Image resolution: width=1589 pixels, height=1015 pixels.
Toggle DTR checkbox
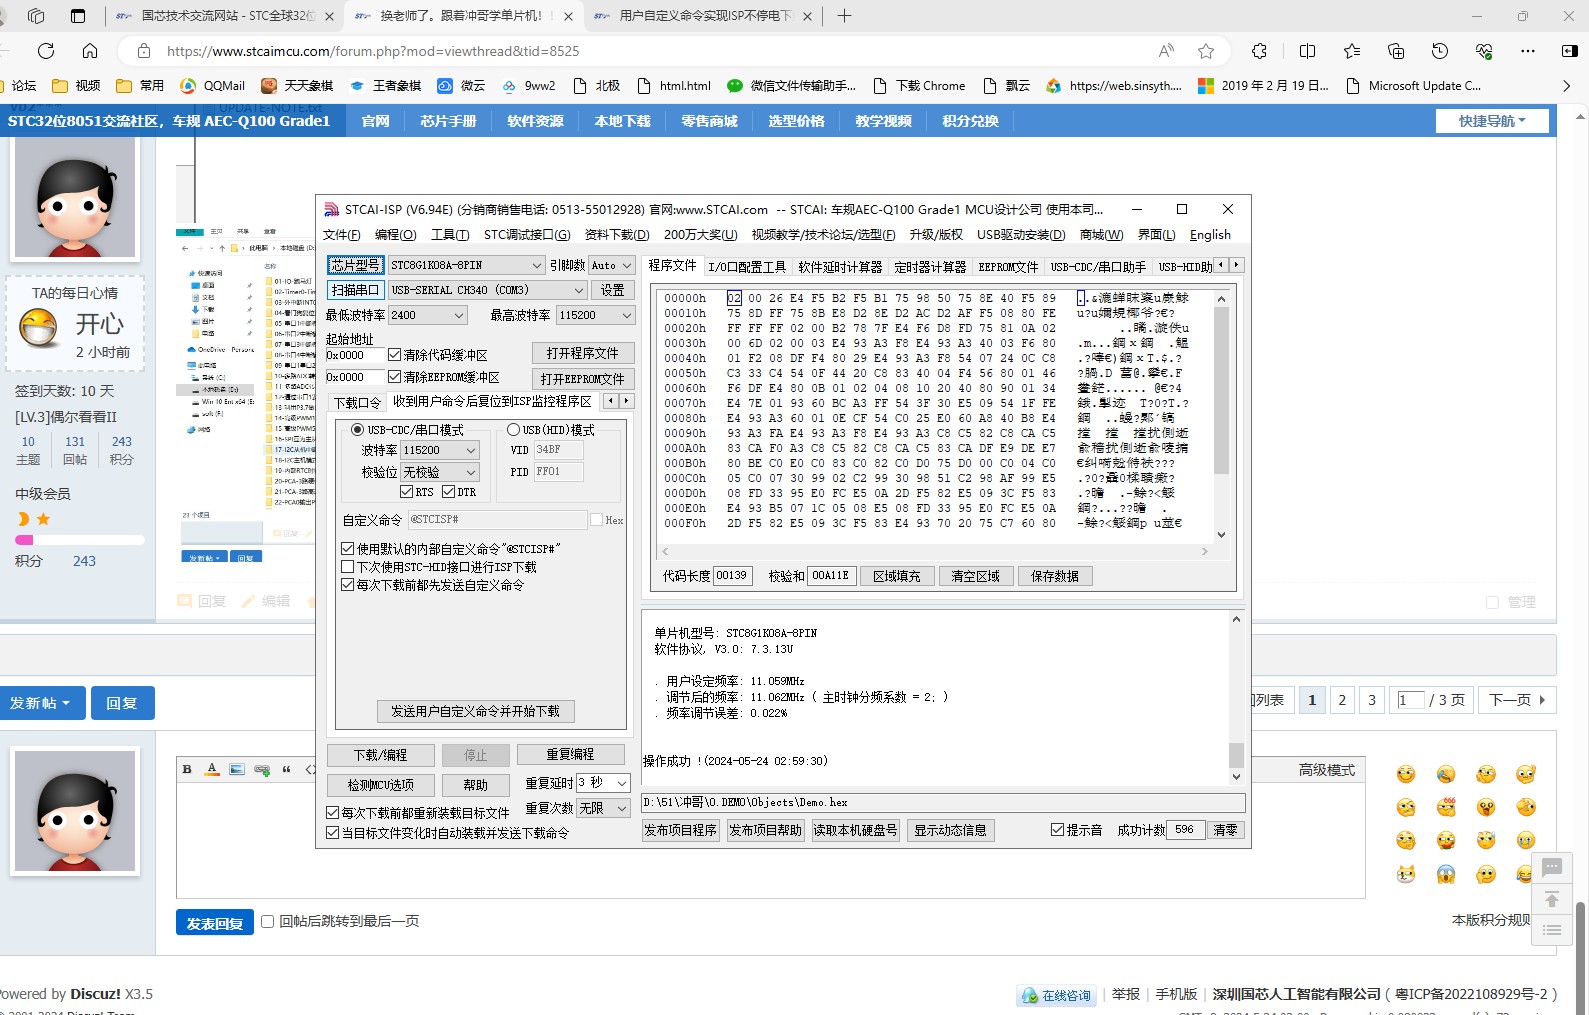point(449,492)
